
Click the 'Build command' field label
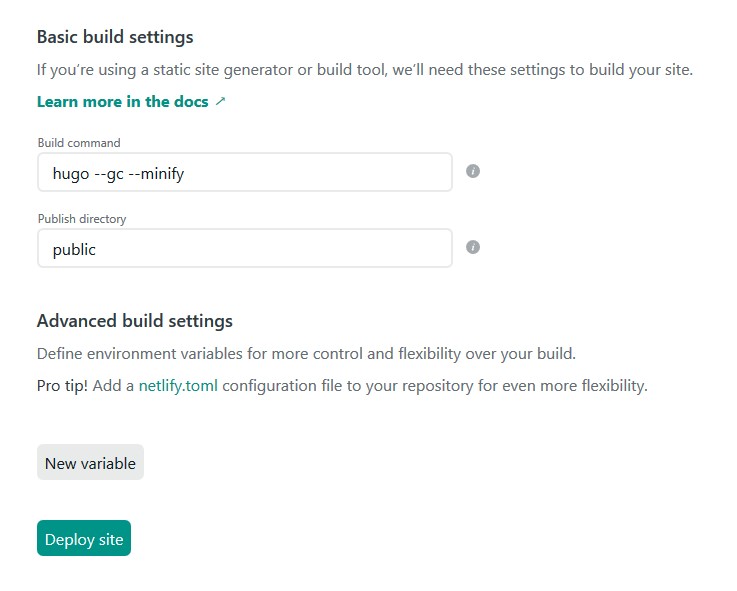[79, 143]
